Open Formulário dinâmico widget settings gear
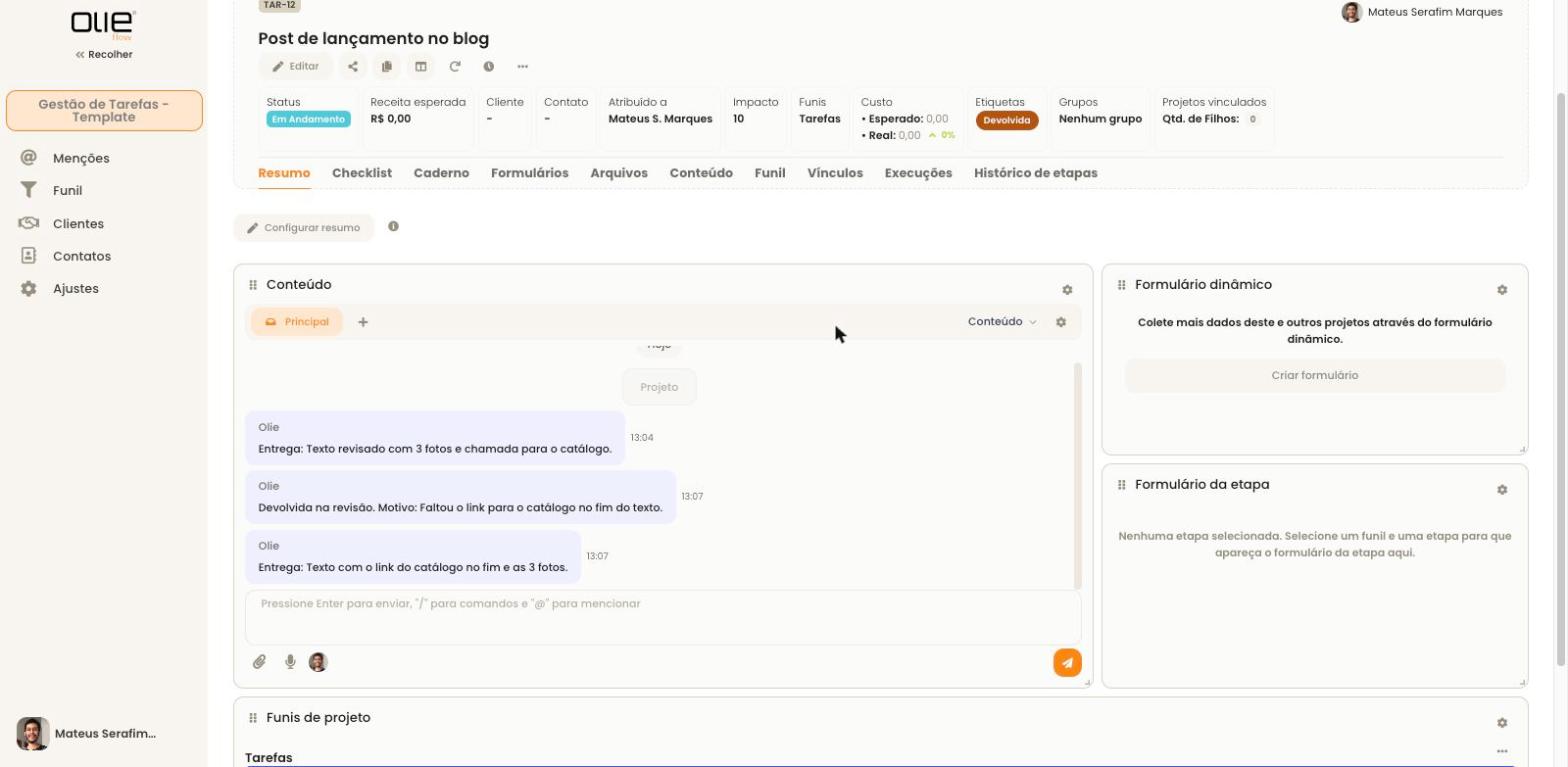This screenshot has width=1568, height=767. point(1501,290)
